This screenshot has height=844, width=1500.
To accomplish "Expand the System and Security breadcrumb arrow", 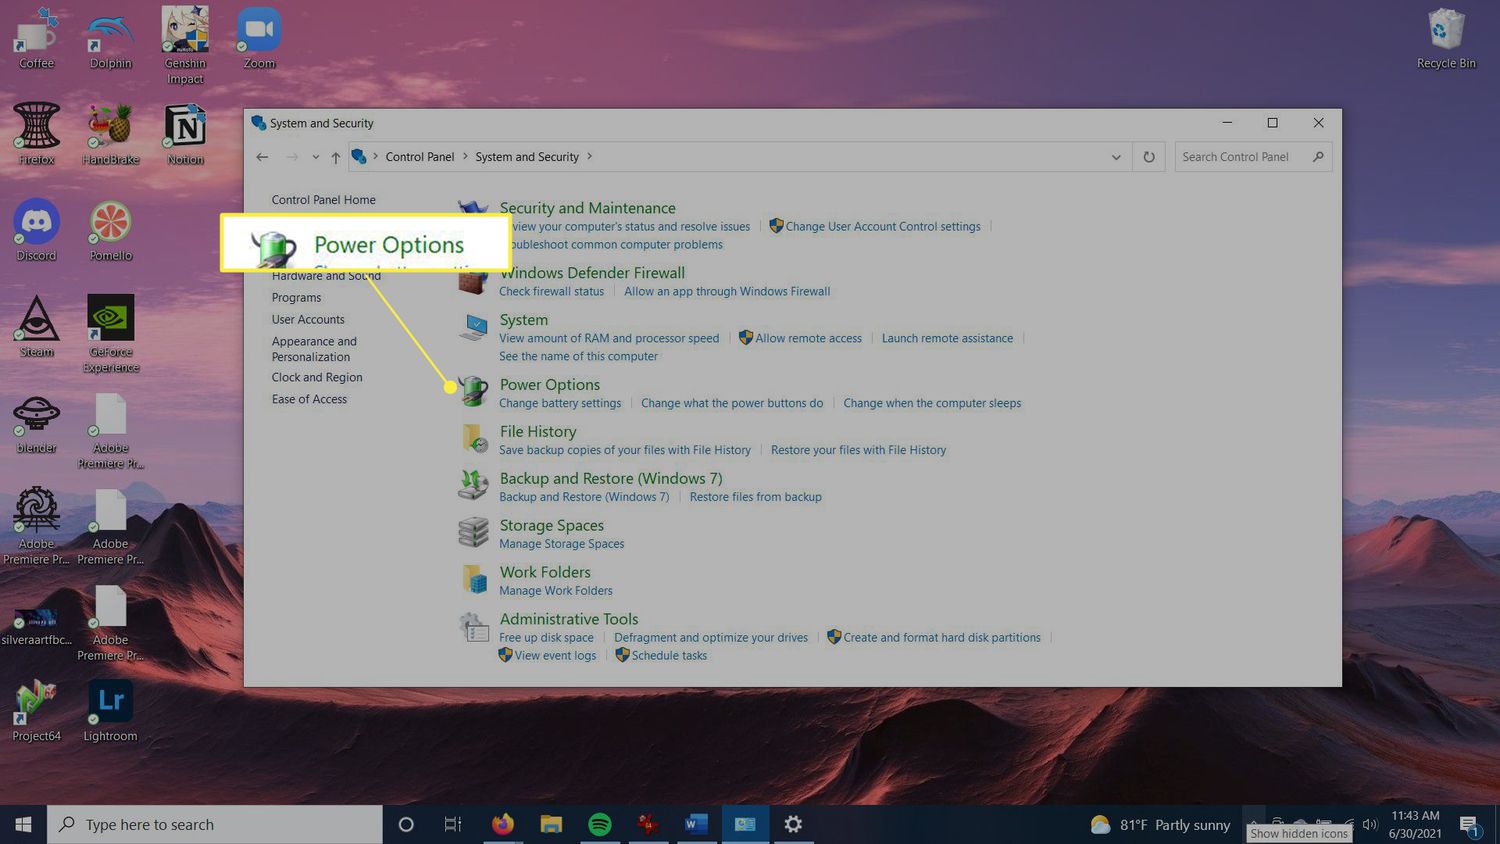I will click(590, 157).
